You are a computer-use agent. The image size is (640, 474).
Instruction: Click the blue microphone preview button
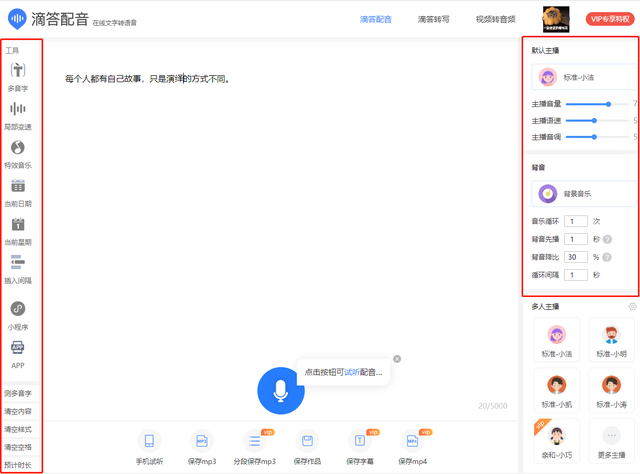[x=281, y=391]
